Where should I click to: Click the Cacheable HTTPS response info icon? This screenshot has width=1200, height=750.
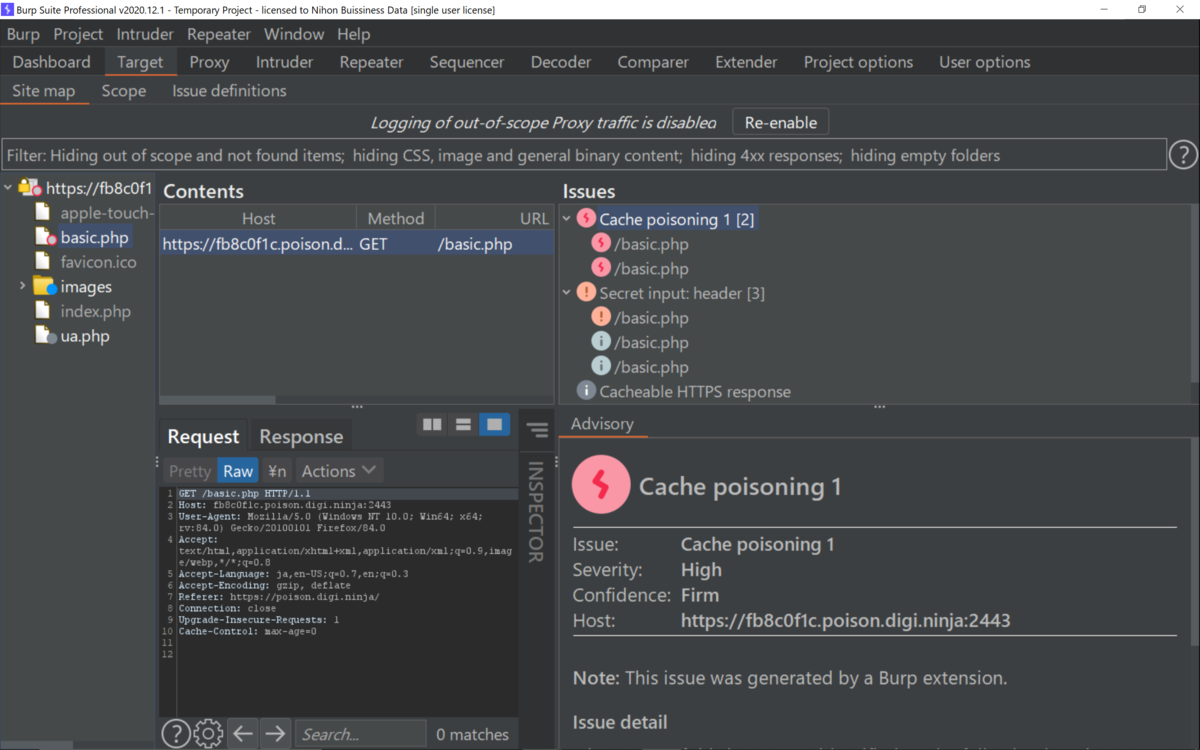coord(586,392)
